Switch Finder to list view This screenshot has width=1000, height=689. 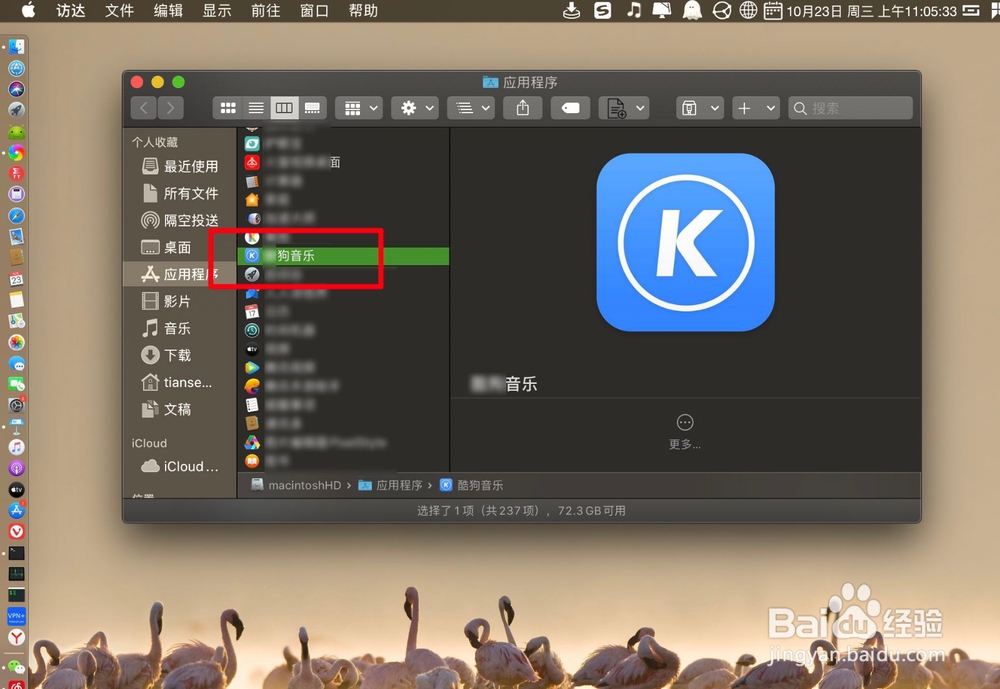256,108
